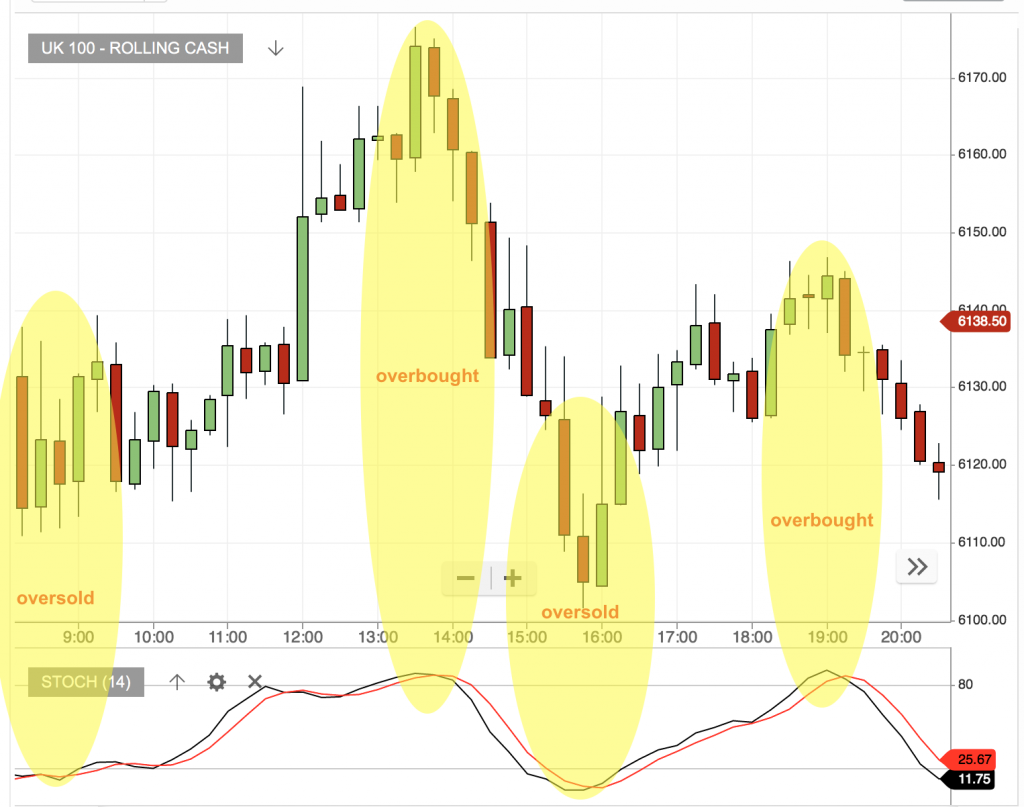This screenshot has height=807, width=1024.
Task: Click the 20:00 time axis label
Action: point(901,637)
